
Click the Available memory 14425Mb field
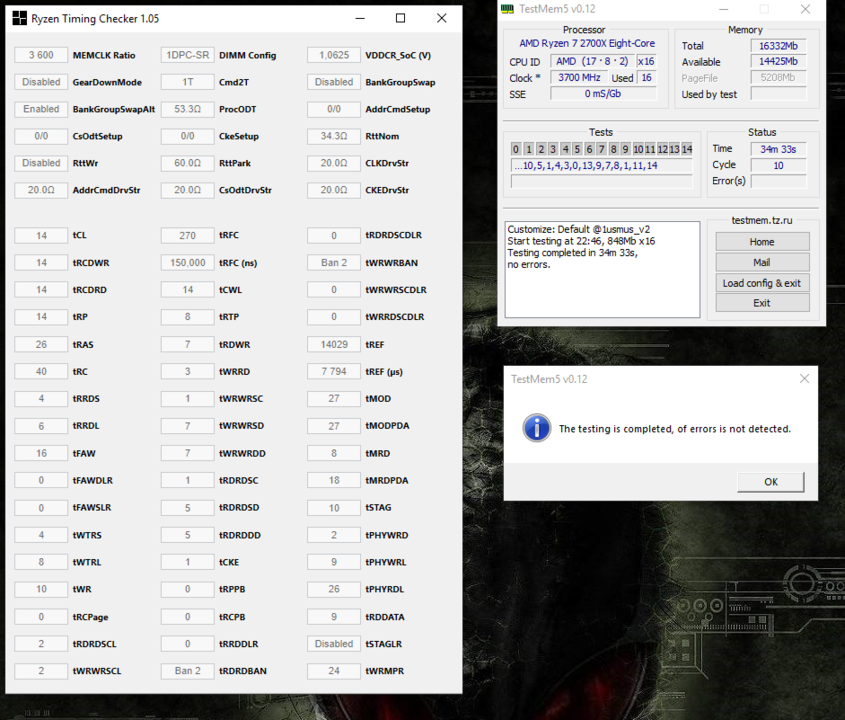point(778,61)
